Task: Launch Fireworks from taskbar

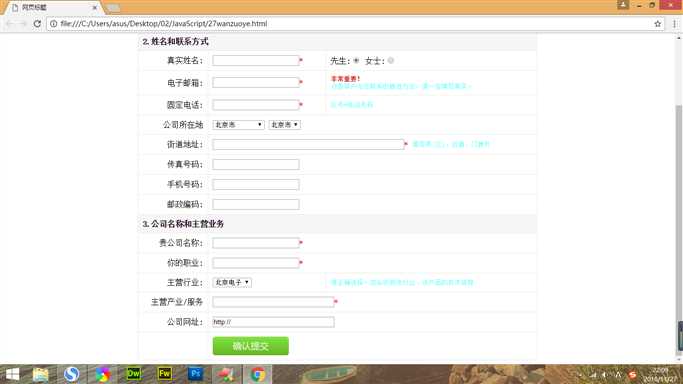Action: pos(165,374)
